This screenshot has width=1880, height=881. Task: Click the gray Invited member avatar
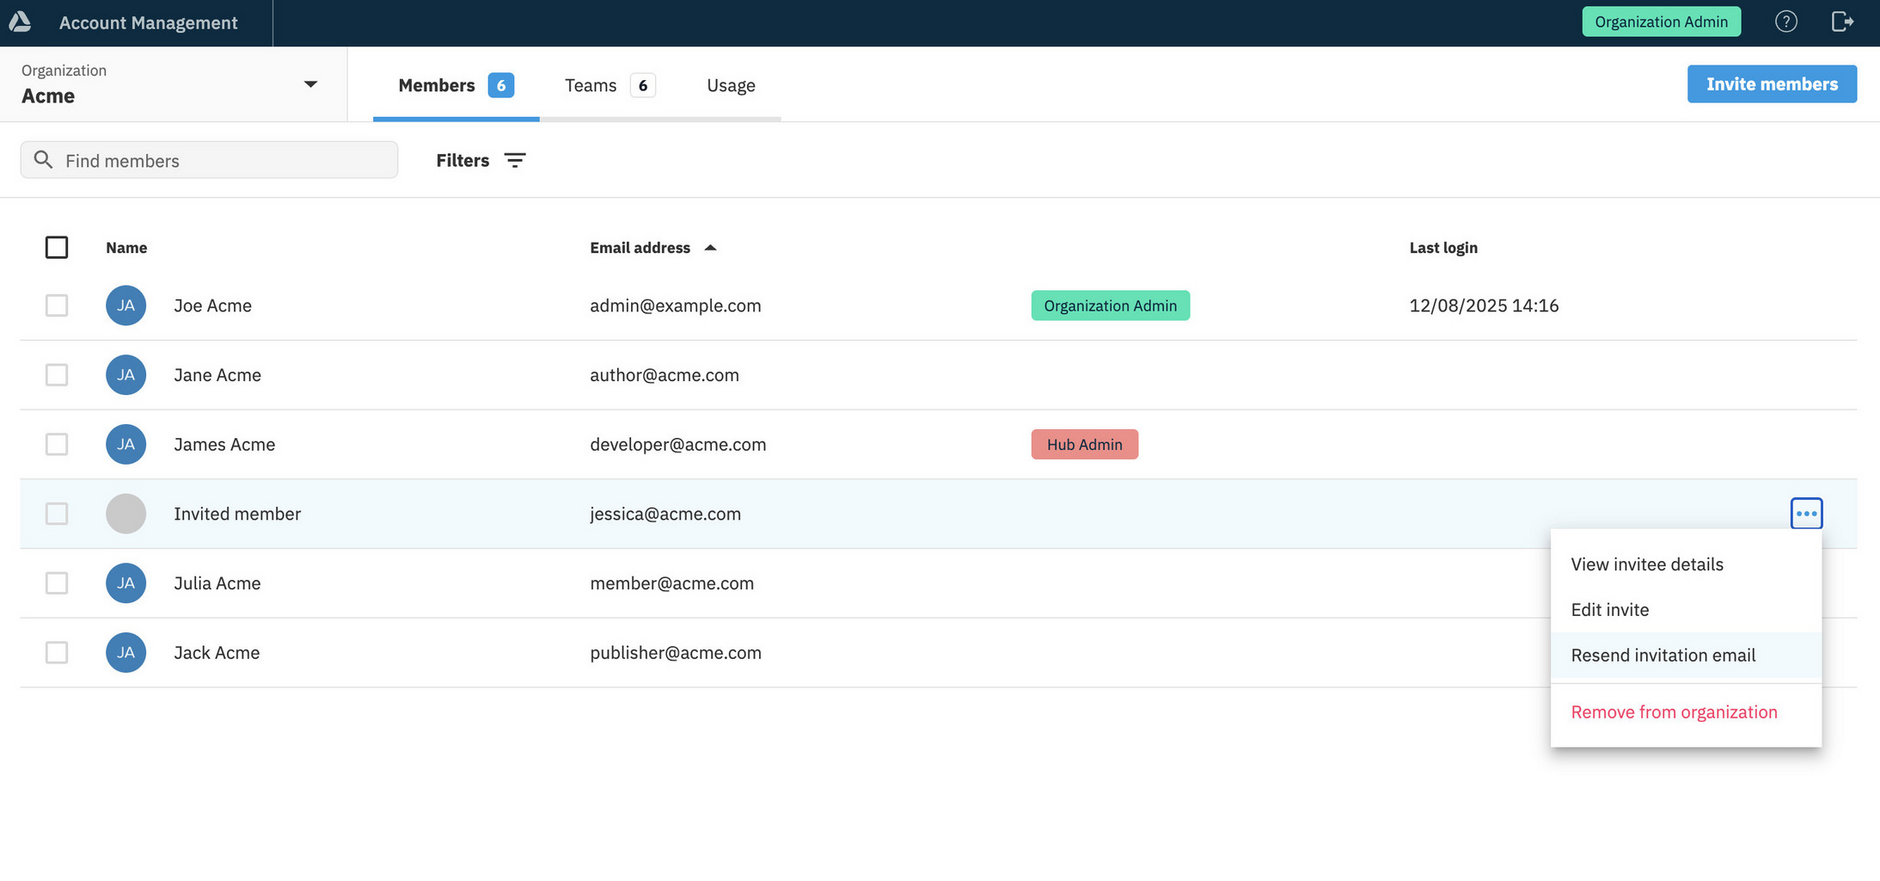126,514
